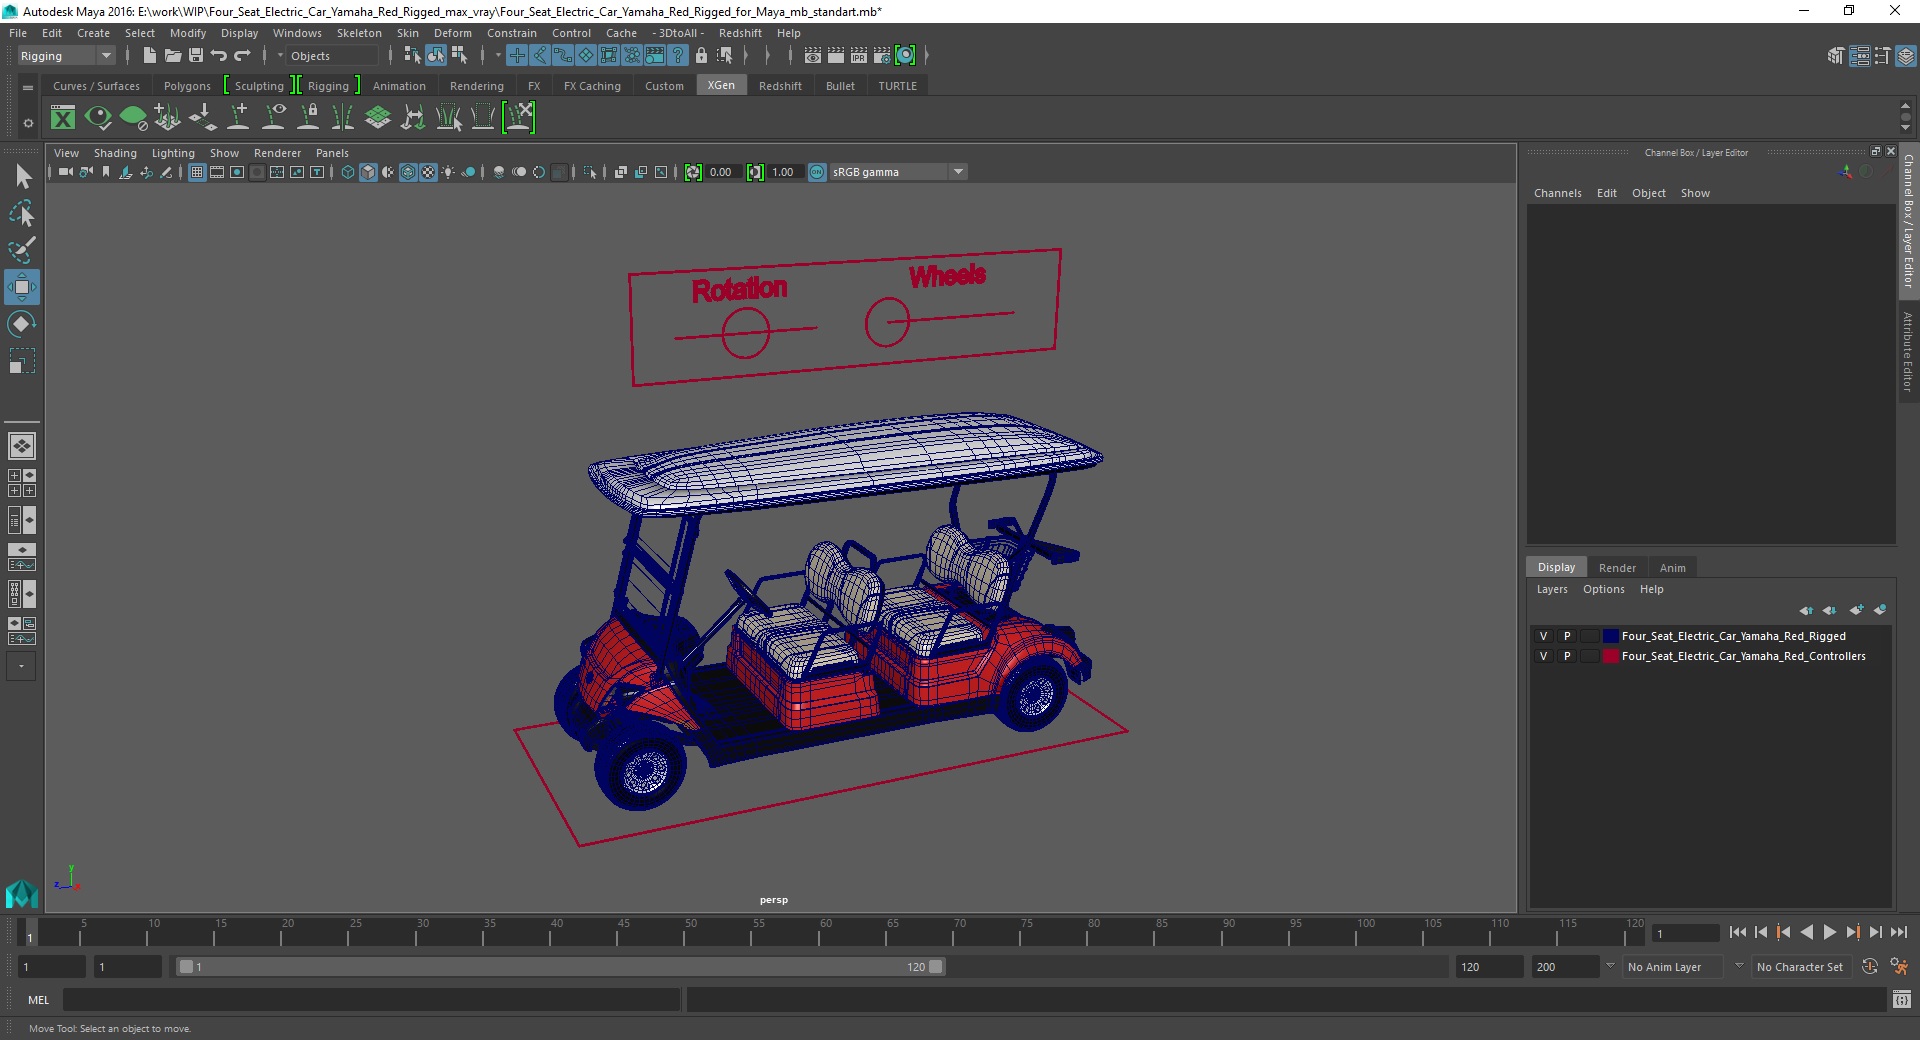The width and height of the screenshot is (1920, 1040).
Task: Choose the Paint selection tool
Action: pos(22,250)
